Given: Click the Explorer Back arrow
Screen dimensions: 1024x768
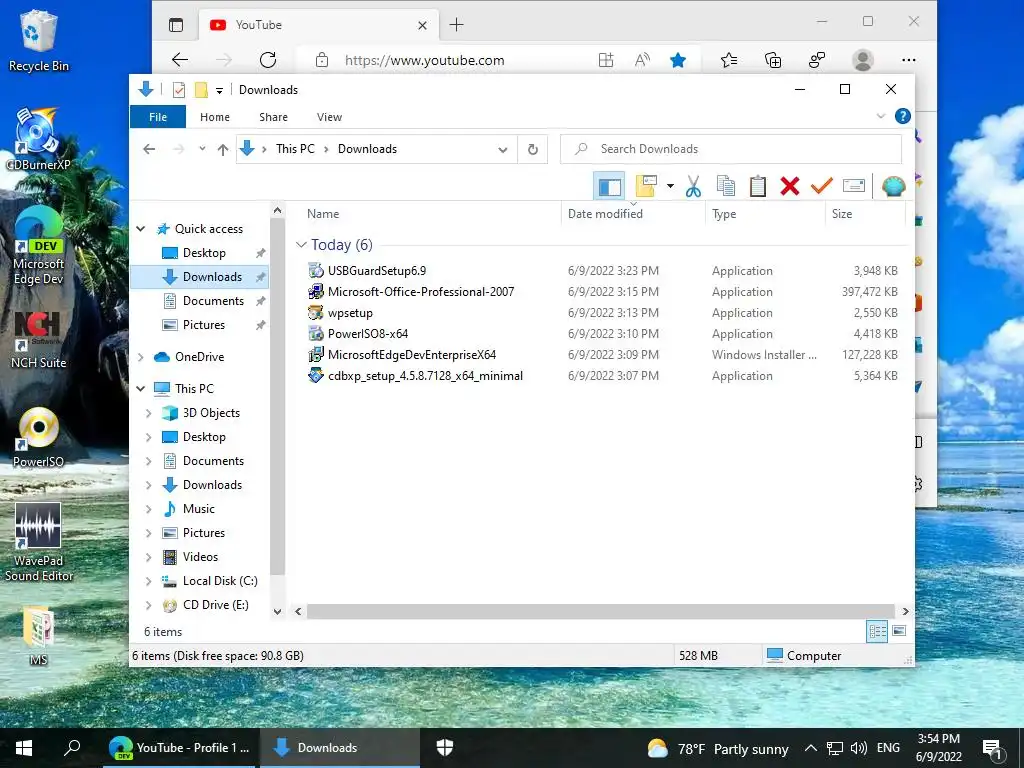Looking at the screenshot, I should pyautogui.click(x=149, y=150).
